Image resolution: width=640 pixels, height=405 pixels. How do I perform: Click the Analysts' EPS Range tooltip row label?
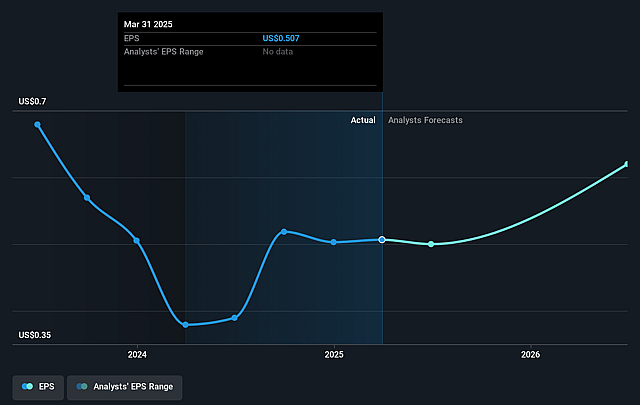tap(164, 52)
